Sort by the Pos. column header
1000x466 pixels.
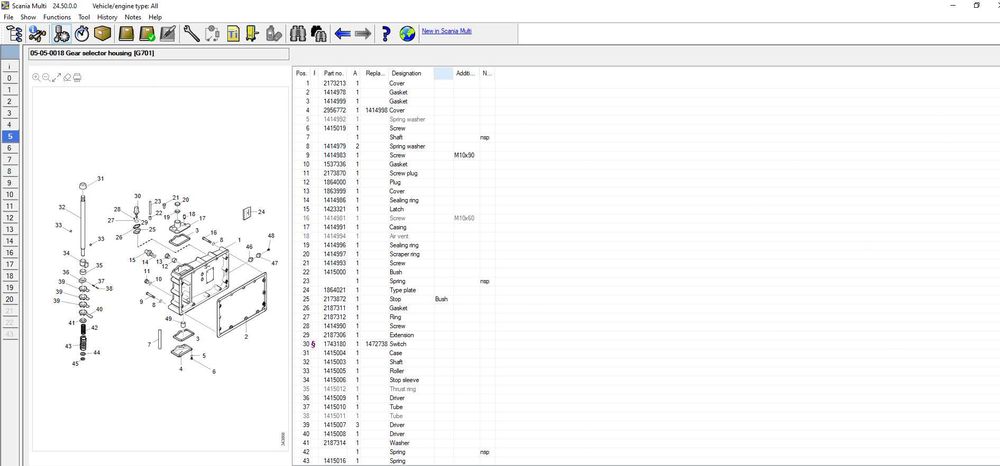[302, 73]
